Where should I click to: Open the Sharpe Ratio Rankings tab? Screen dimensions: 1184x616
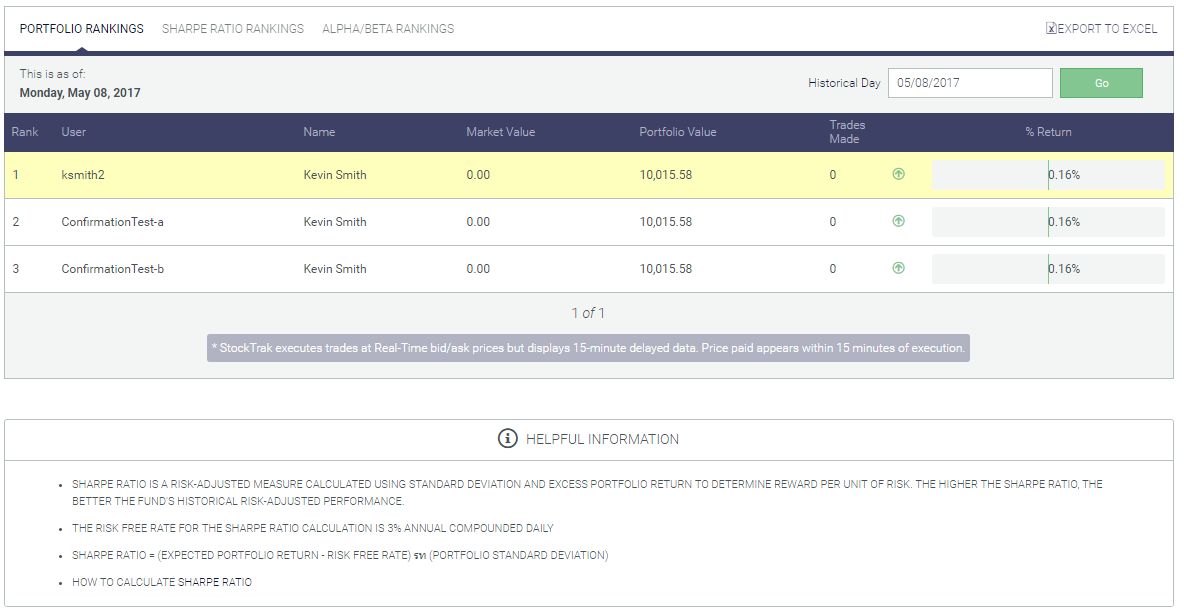[x=233, y=29]
